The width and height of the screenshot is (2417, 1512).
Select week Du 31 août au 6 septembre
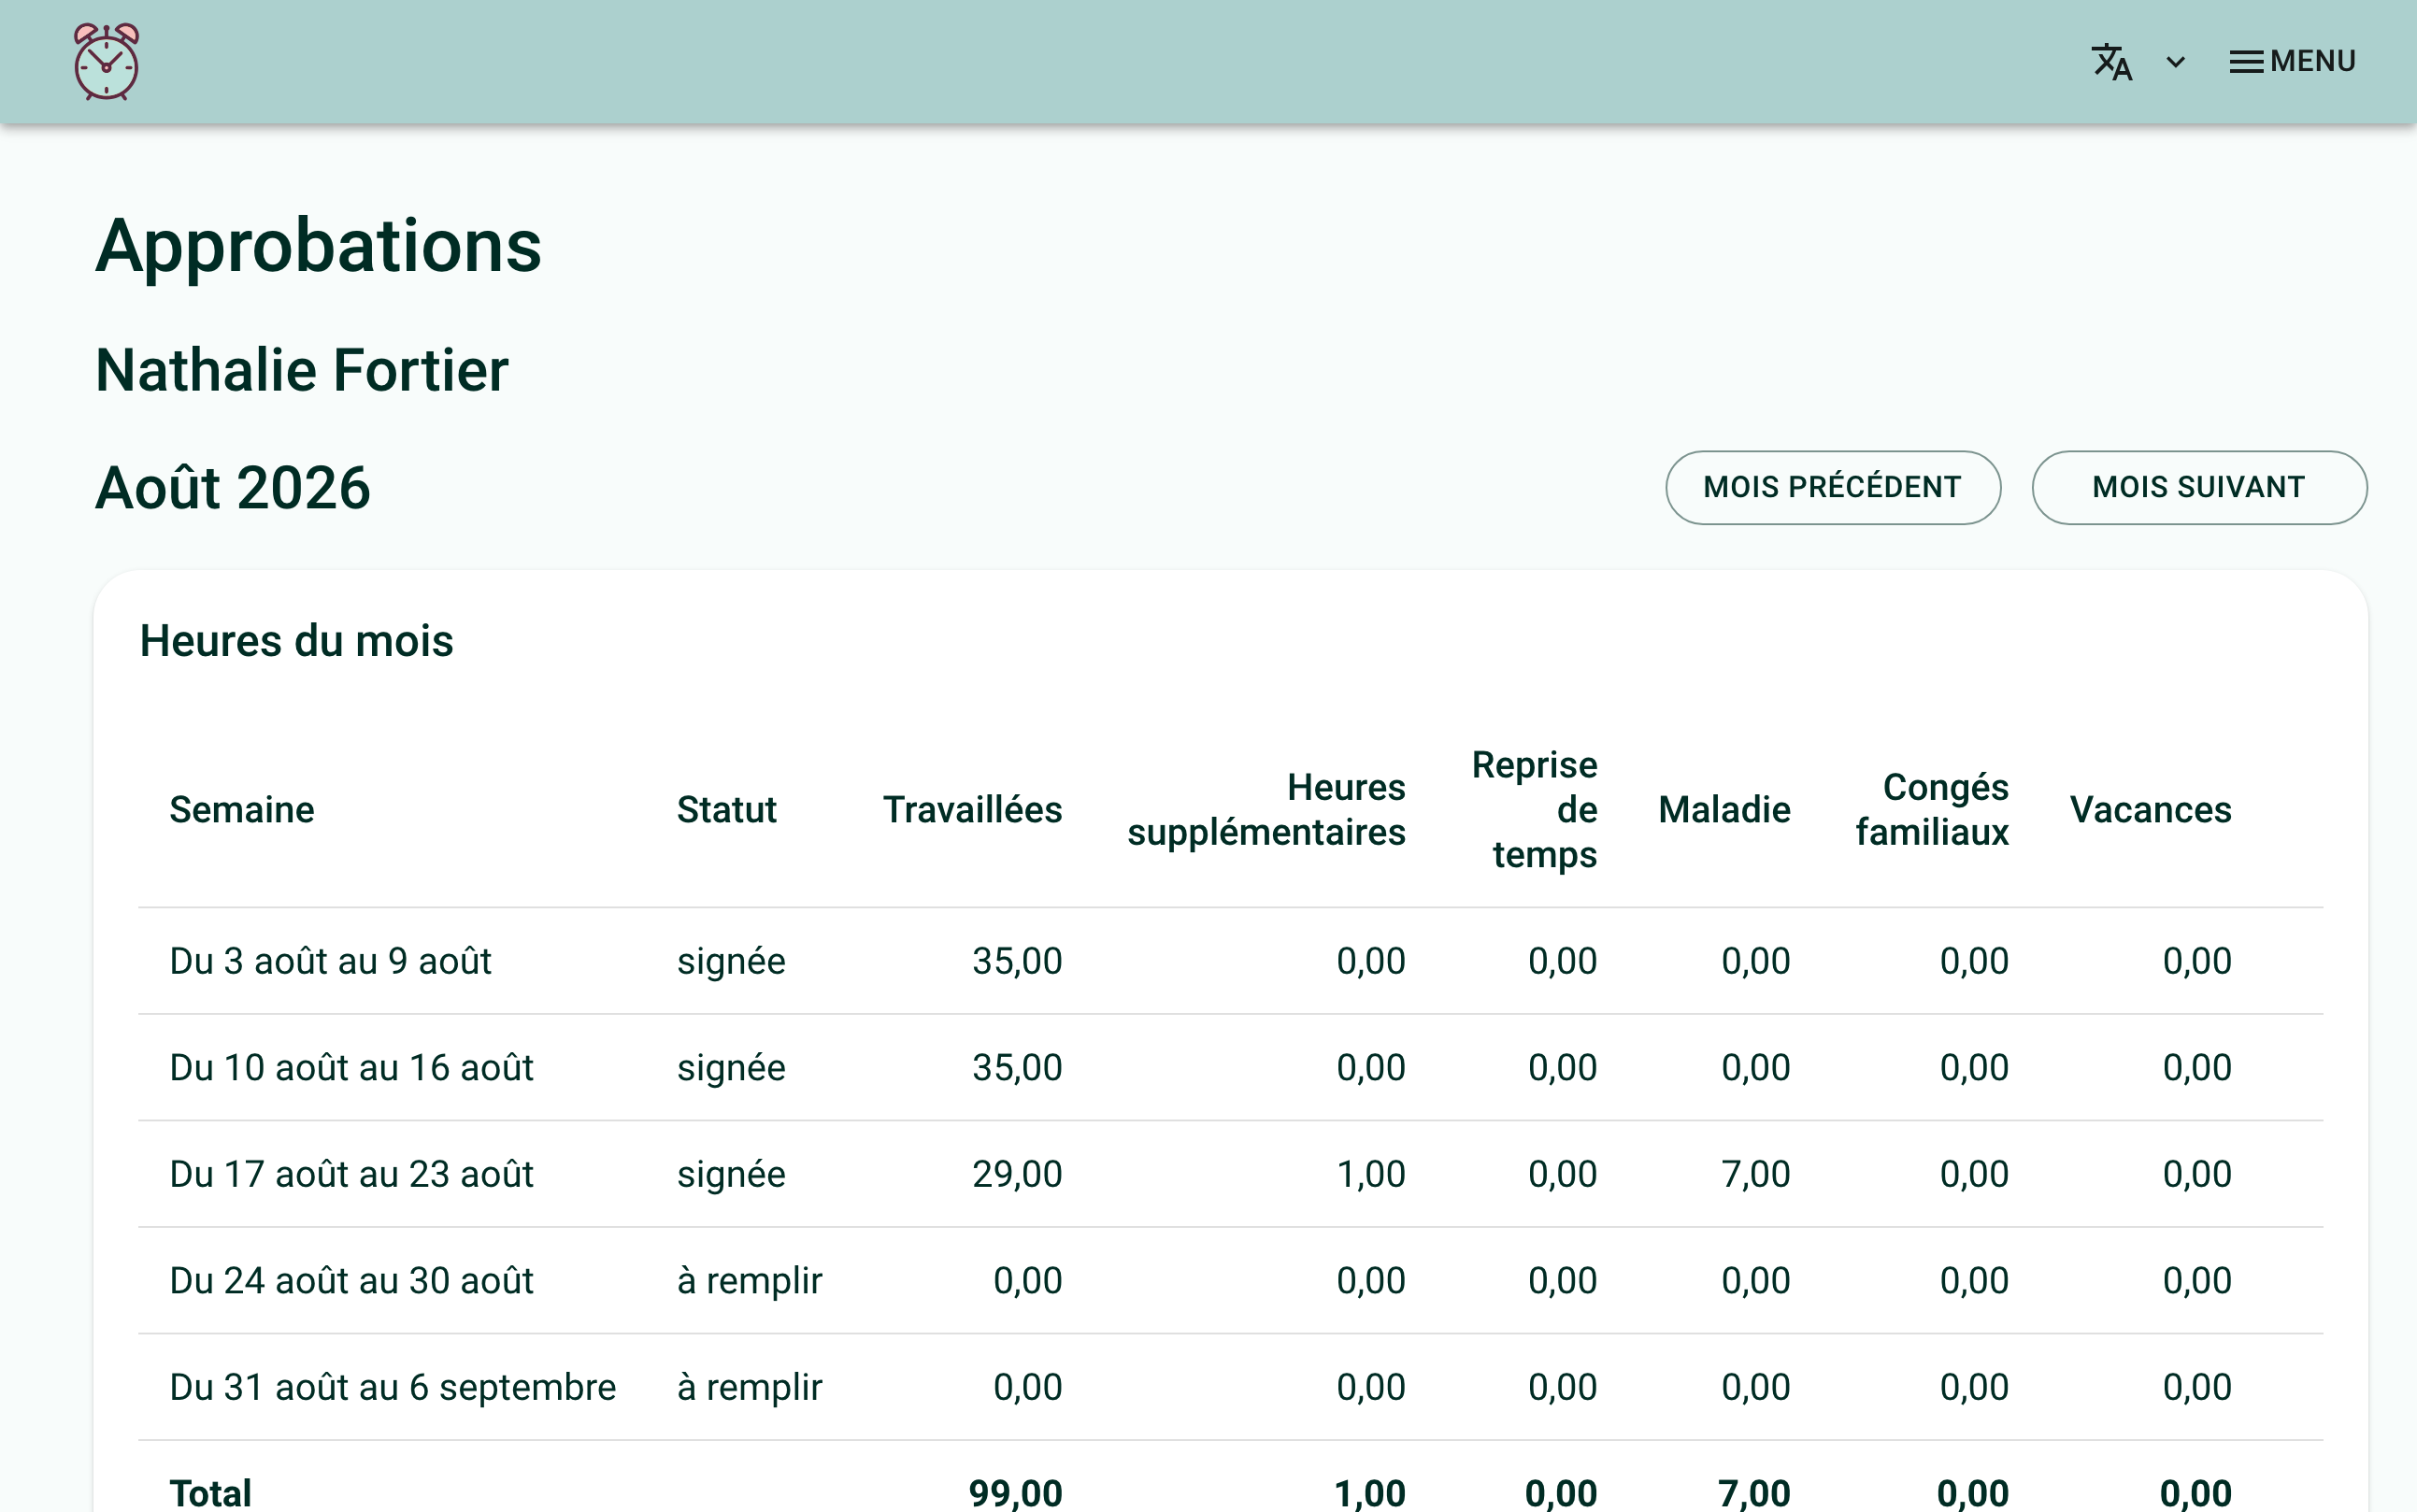click(x=393, y=1387)
